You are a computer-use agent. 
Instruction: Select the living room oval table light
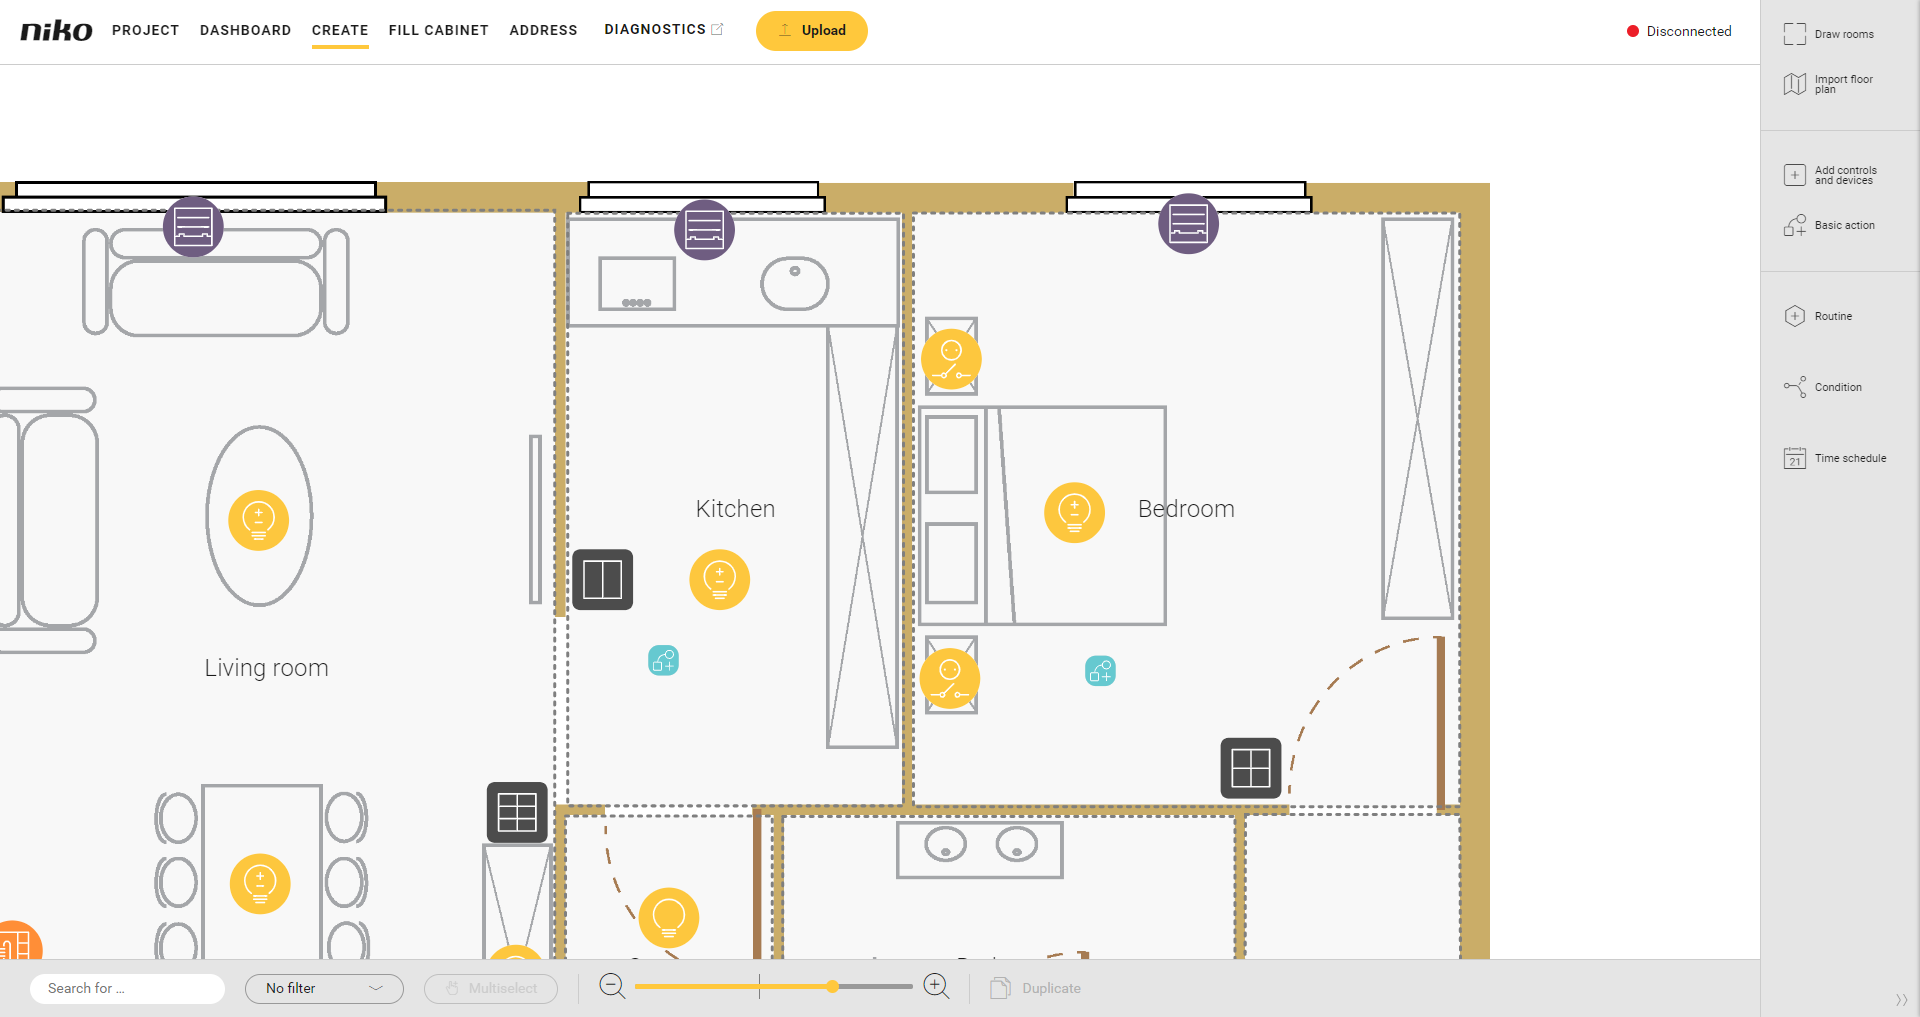(x=259, y=520)
